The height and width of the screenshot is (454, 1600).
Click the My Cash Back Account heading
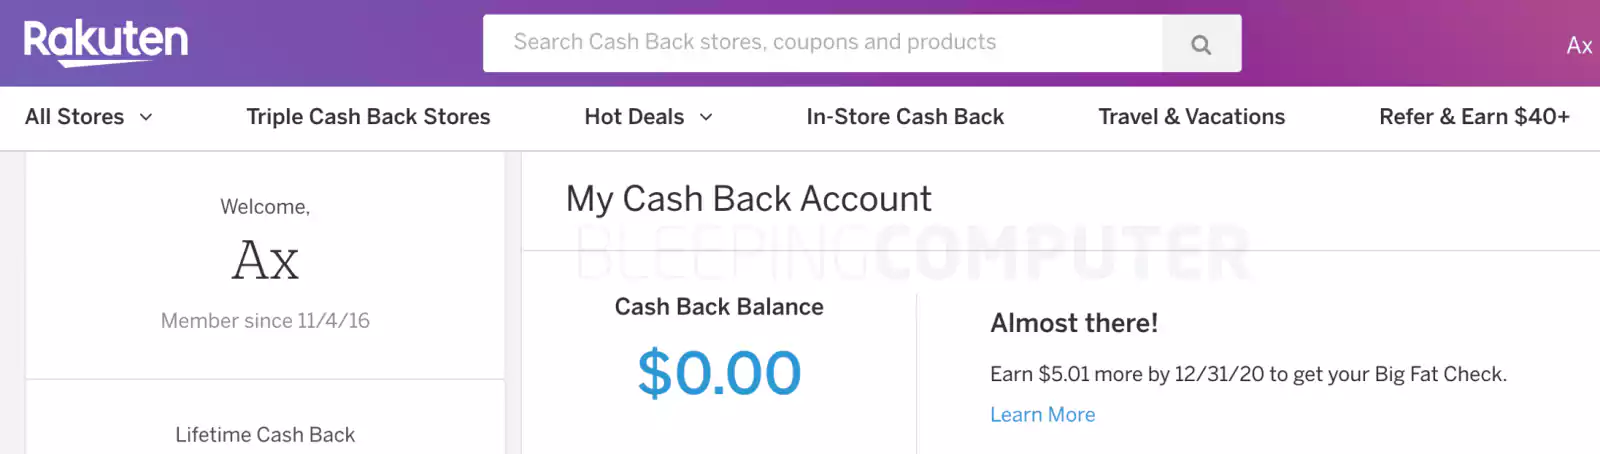(x=748, y=199)
